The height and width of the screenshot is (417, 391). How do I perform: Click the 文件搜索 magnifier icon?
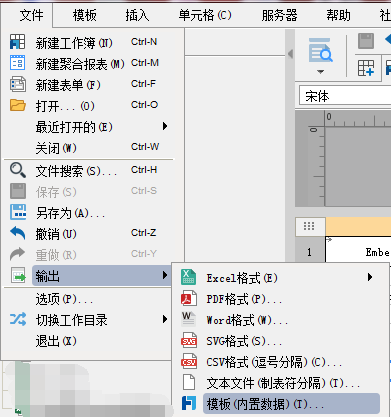click(18, 170)
